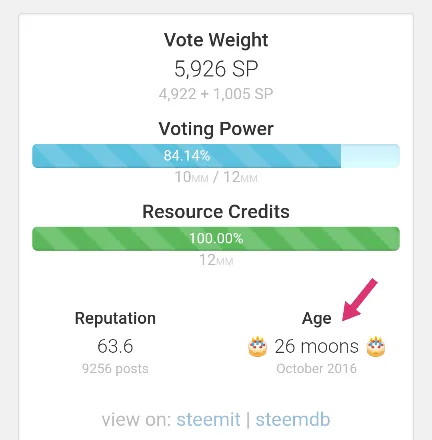Image resolution: width=432 pixels, height=440 pixels.
Task: Click the Reputation heading
Action: [115, 318]
